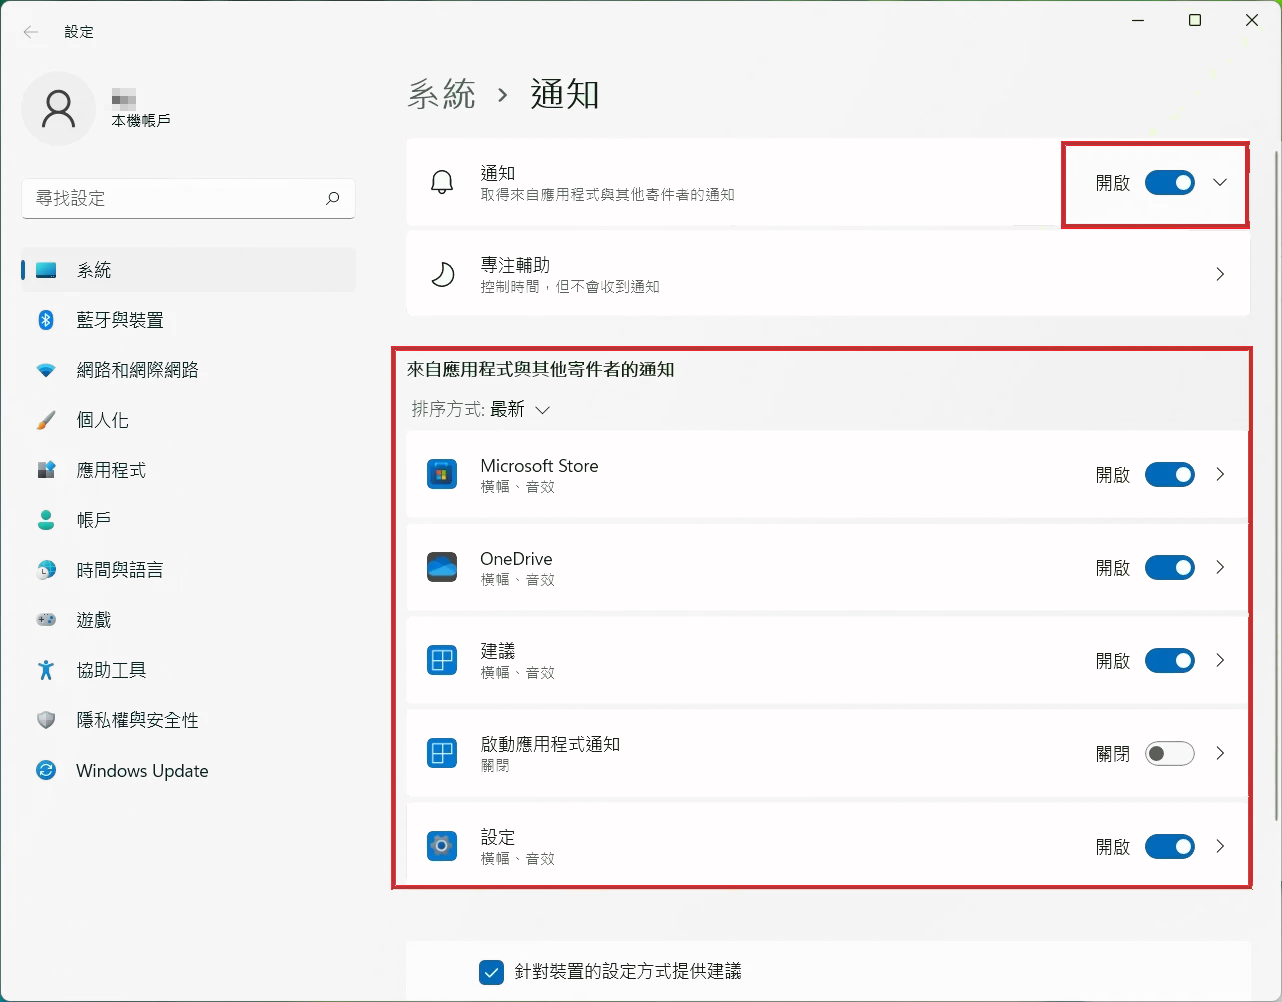The width and height of the screenshot is (1282, 1002).
Task: Click the search magnifier icon
Action: [333, 198]
